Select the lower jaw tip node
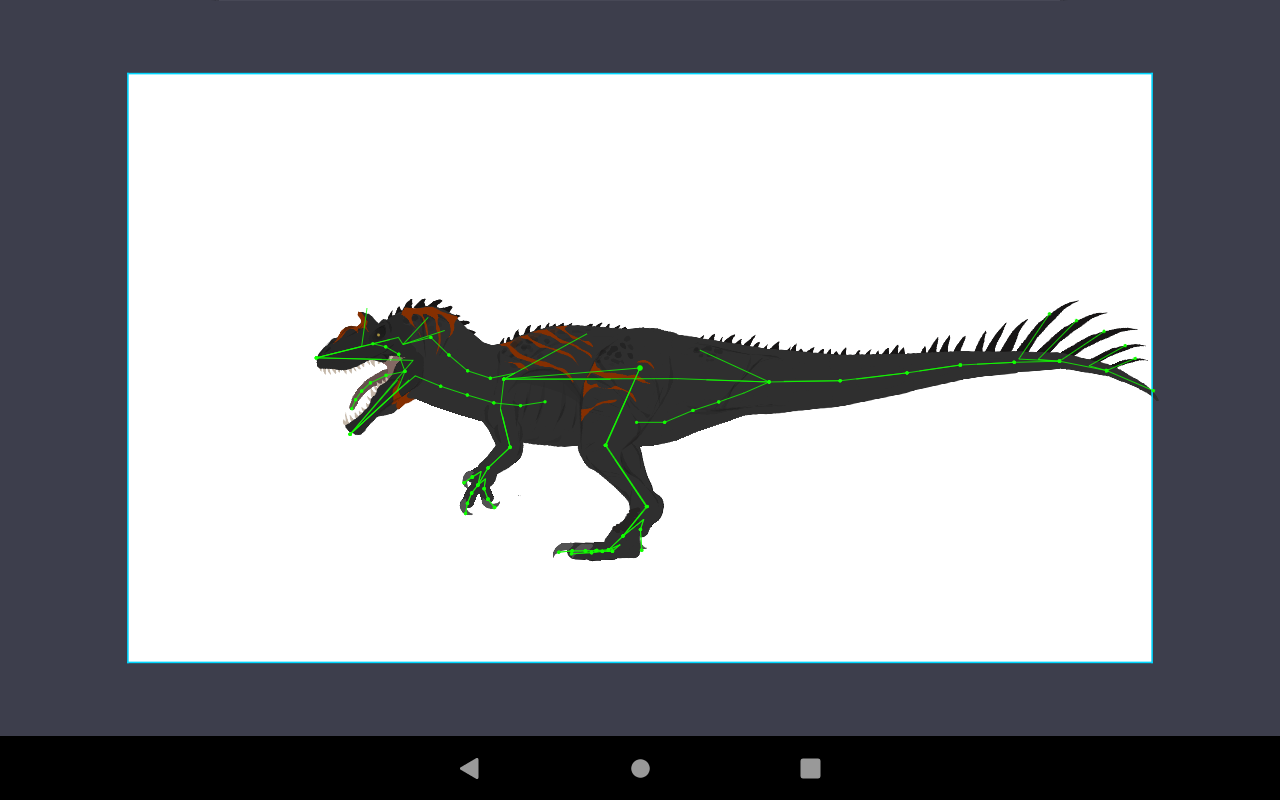 coord(350,433)
